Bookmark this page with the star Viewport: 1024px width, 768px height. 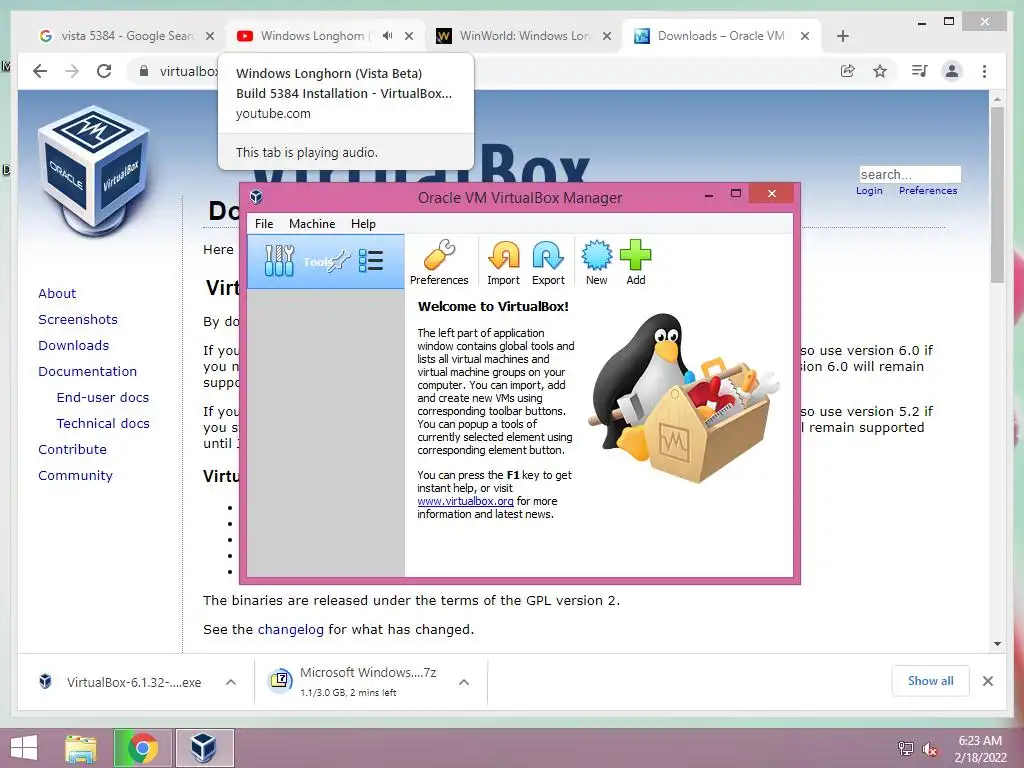click(880, 71)
